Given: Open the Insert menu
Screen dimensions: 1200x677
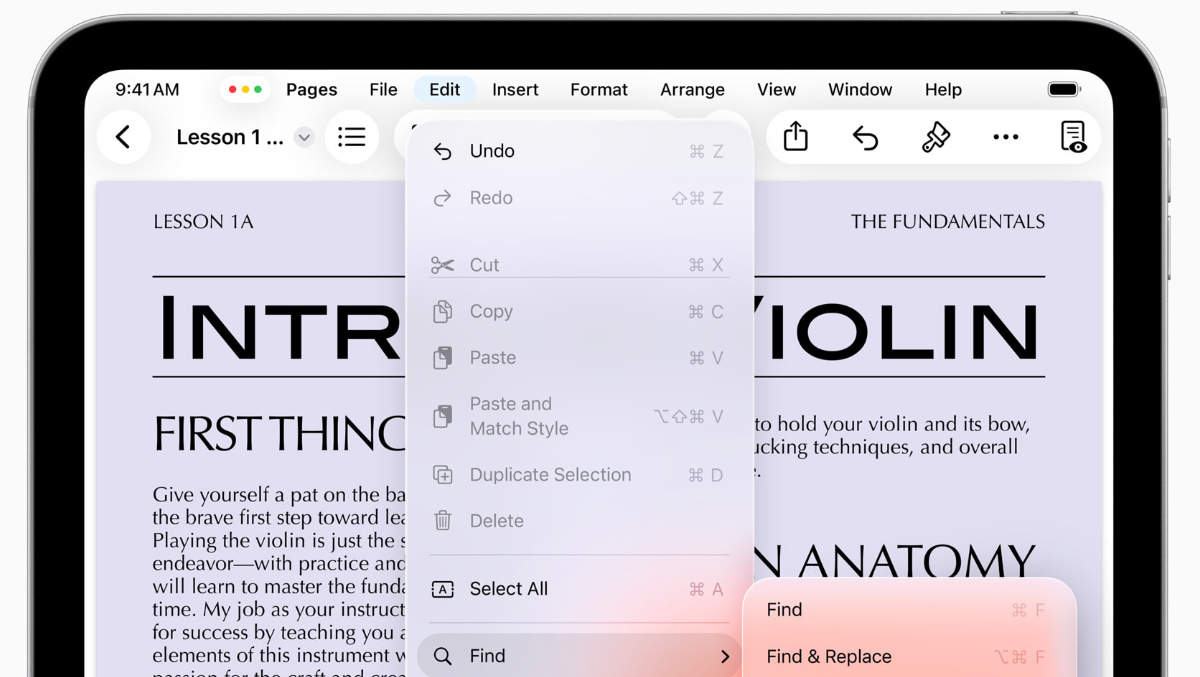Looking at the screenshot, I should pyautogui.click(x=515, y=90).
